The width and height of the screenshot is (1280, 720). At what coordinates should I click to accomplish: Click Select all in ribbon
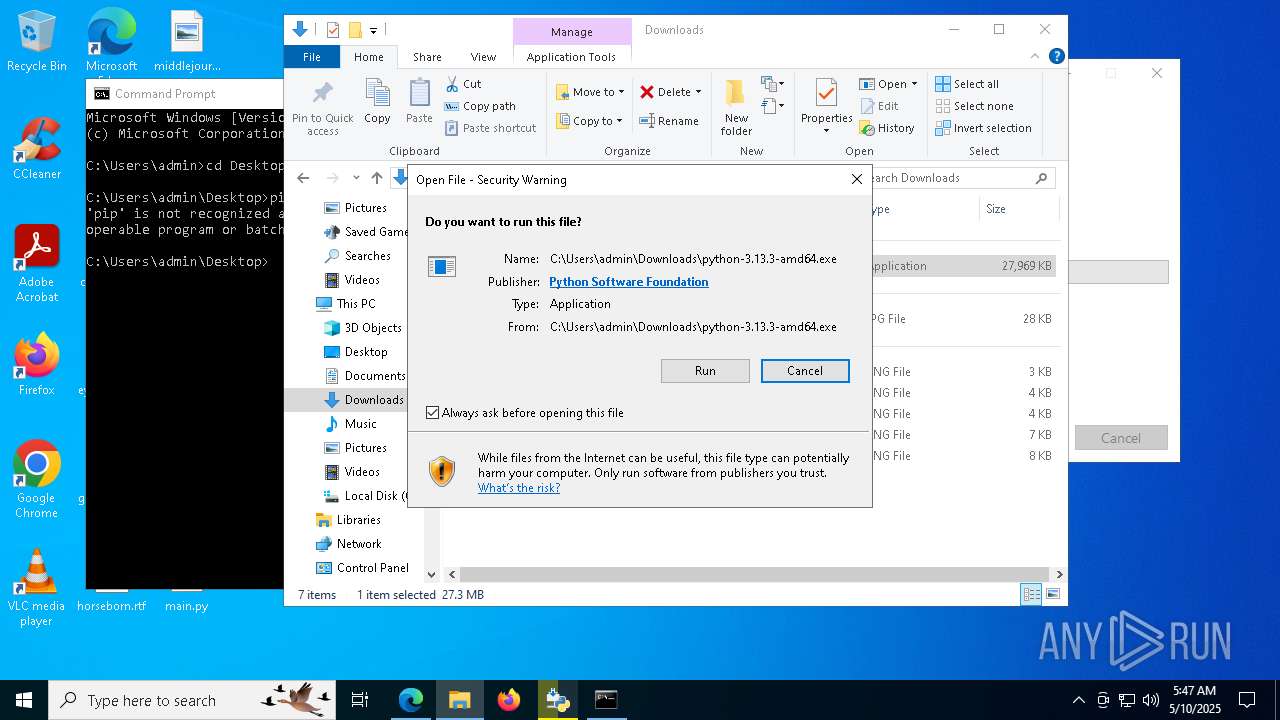click(x=967, y=84)
